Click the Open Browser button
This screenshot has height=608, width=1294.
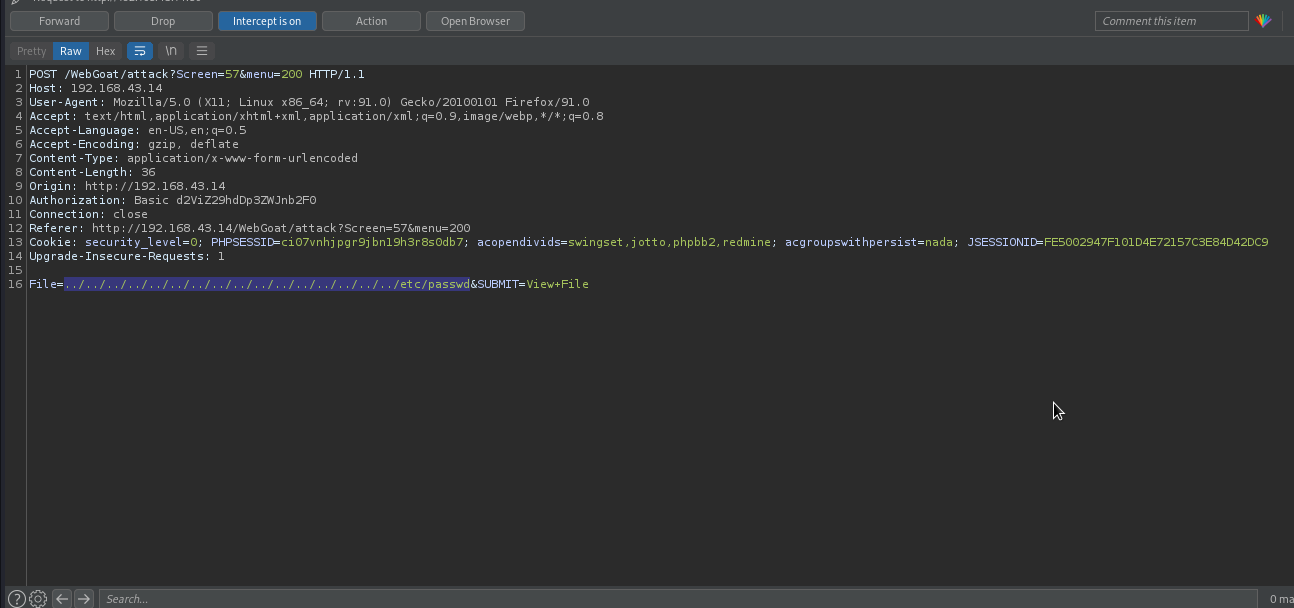pos(475,21)
